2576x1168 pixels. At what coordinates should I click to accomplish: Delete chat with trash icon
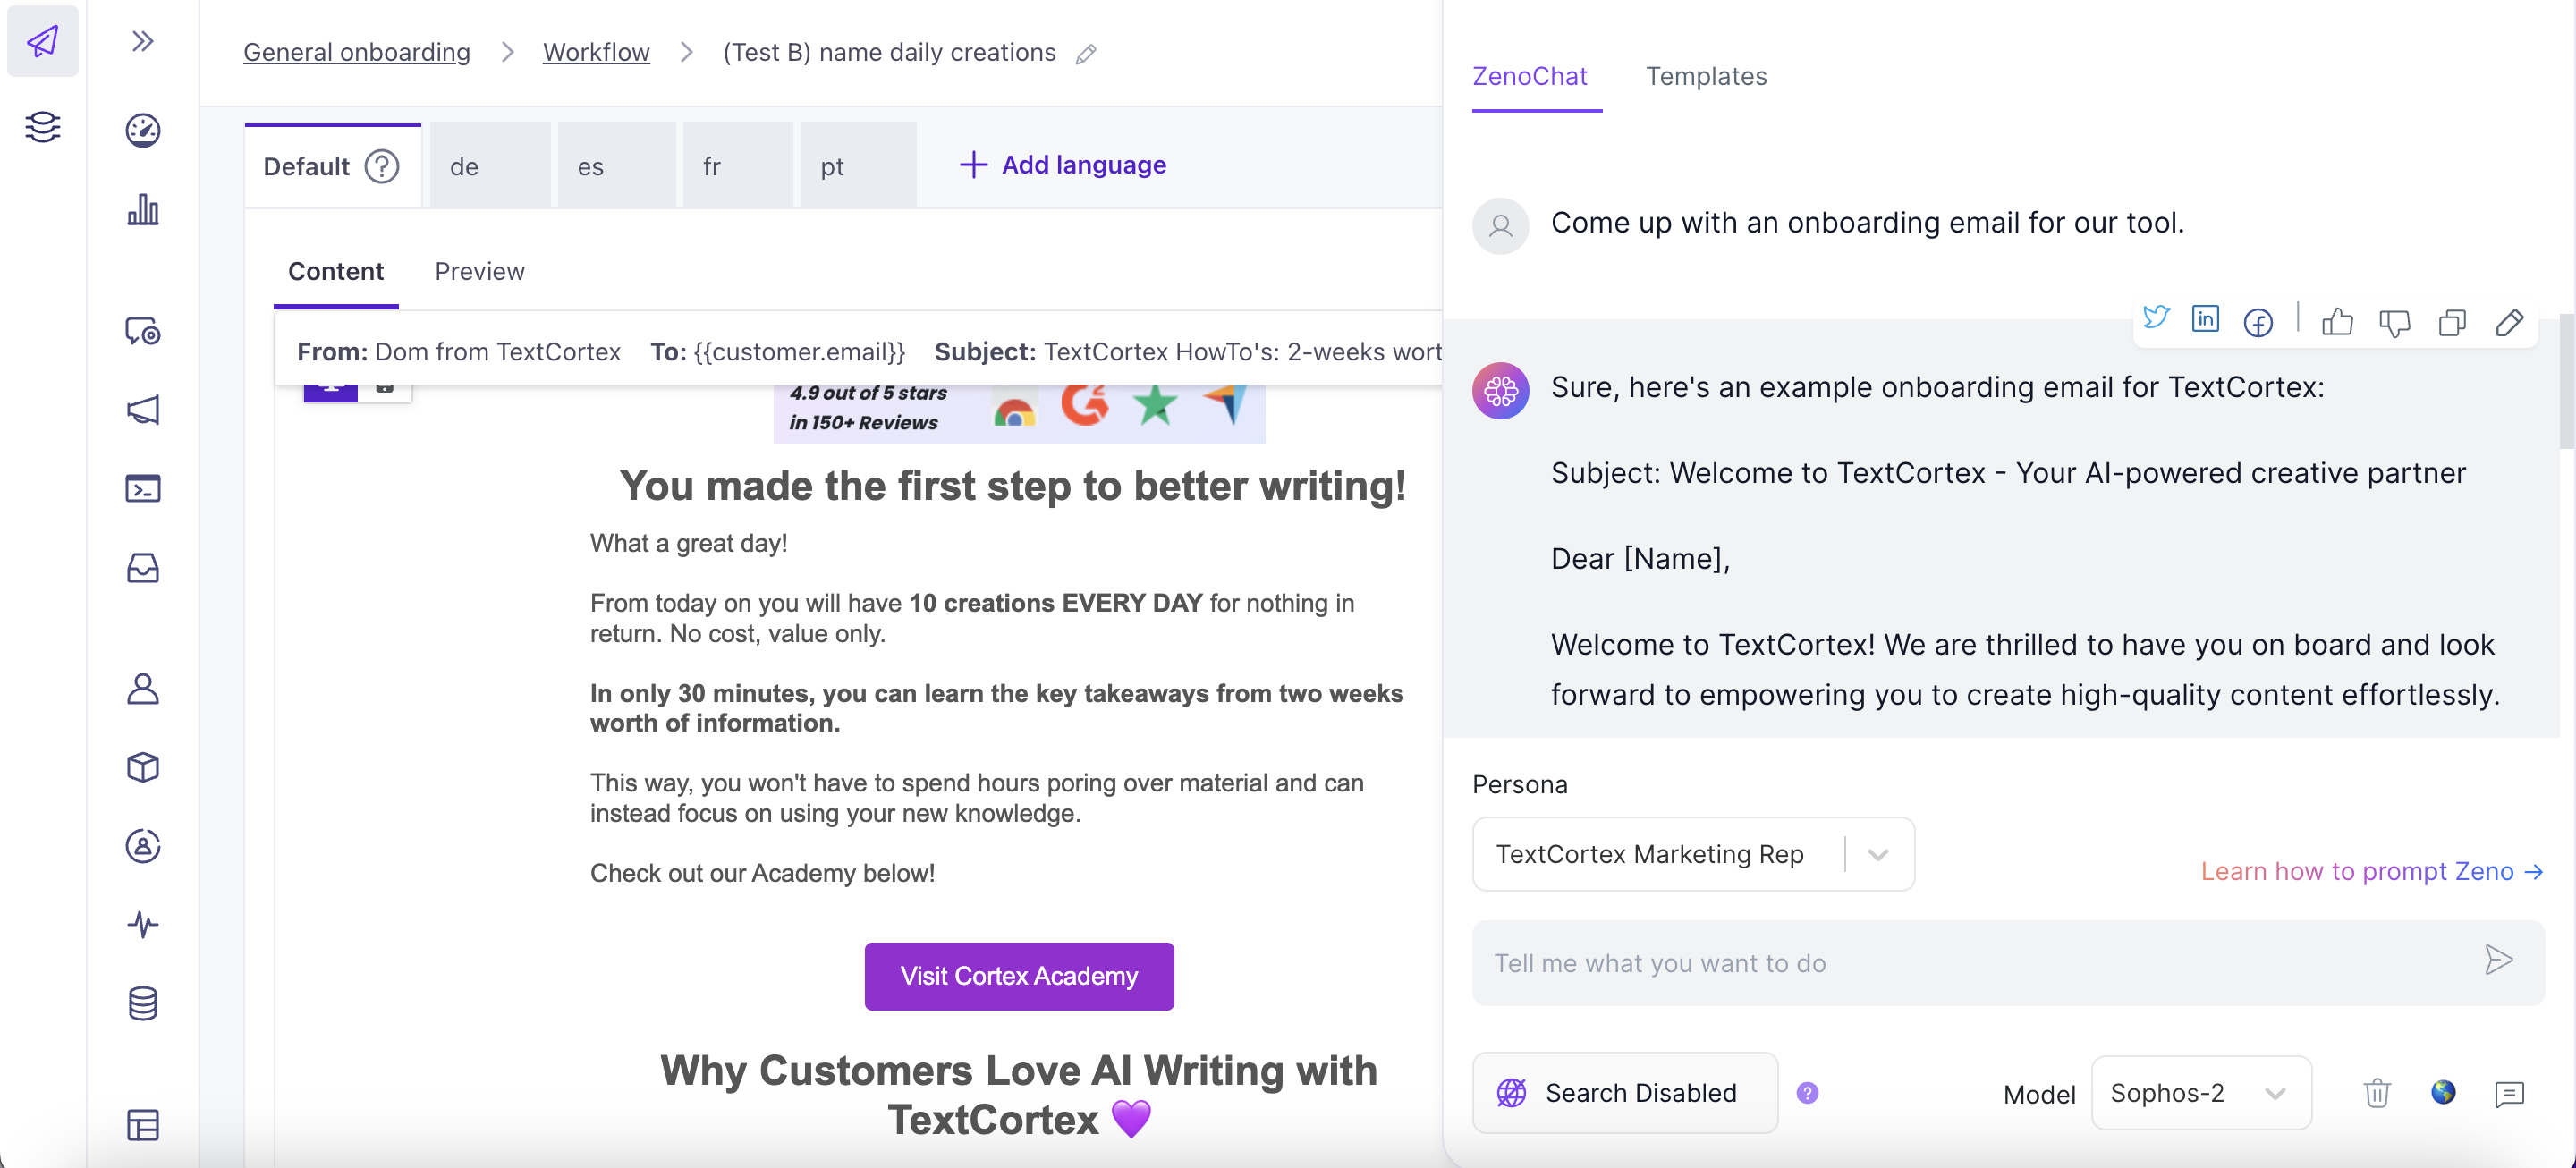point(2377,1093)
